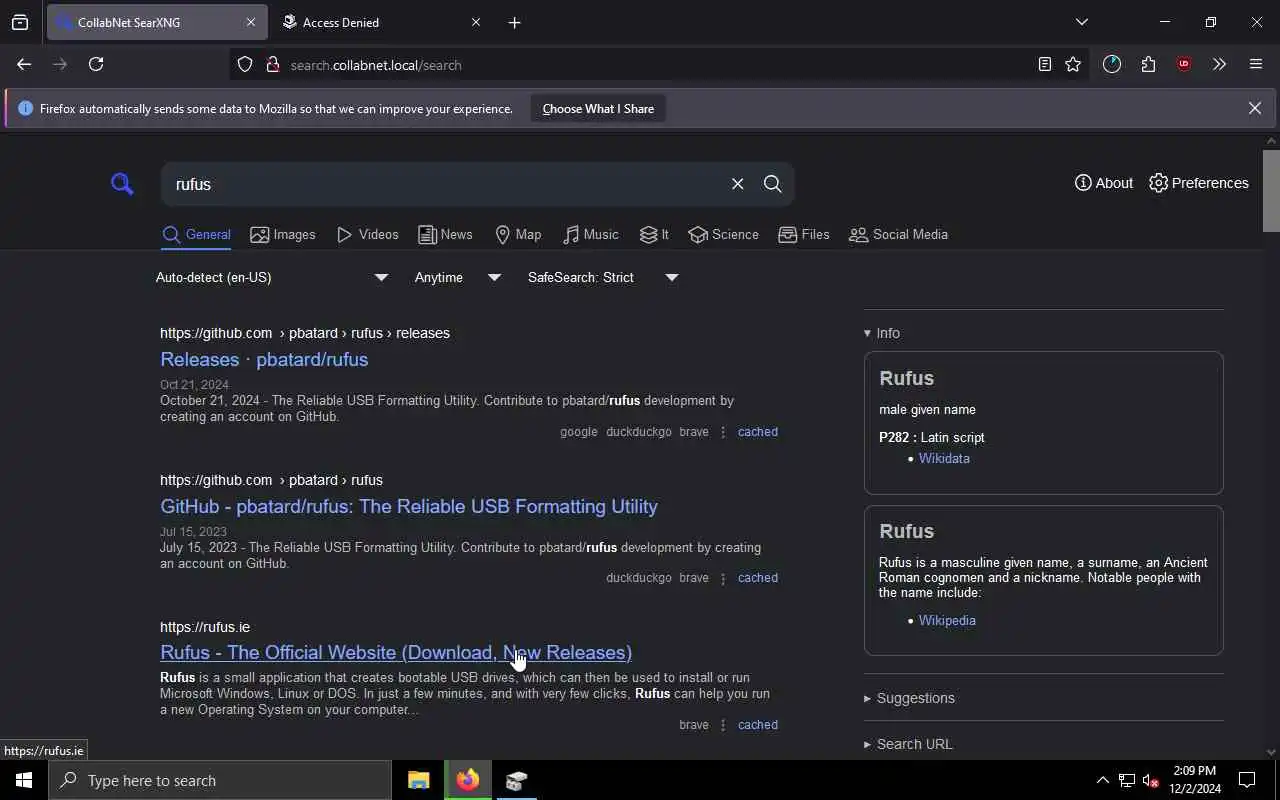Reload the current page

tap(96, 64)
